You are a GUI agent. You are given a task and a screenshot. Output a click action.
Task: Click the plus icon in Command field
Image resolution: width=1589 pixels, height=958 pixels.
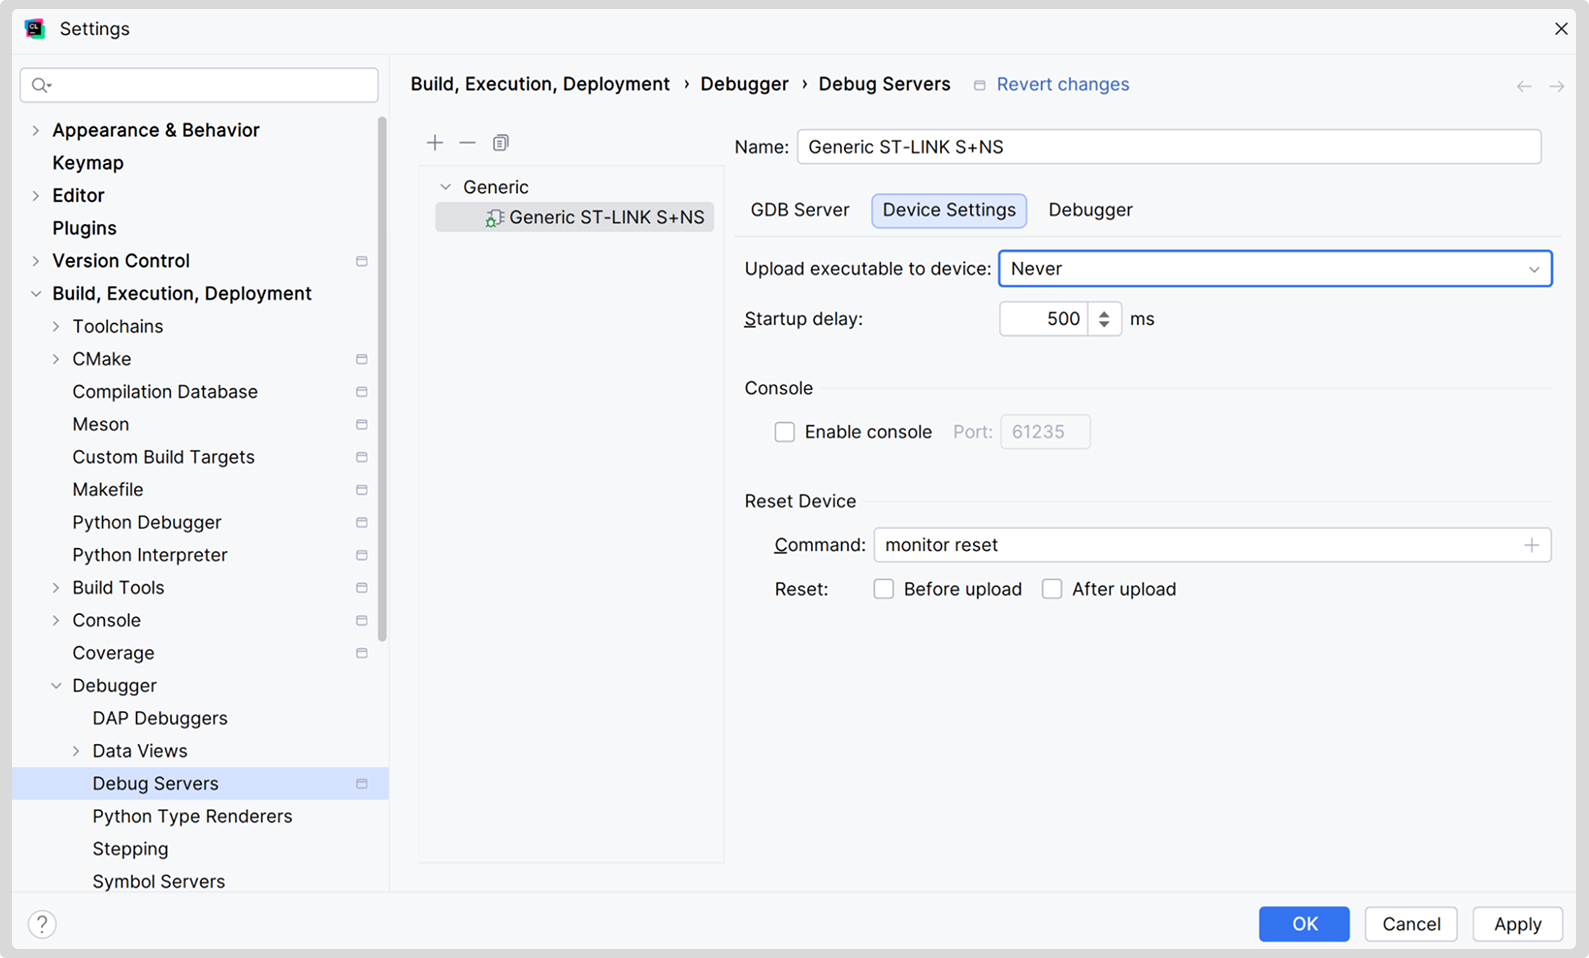[1531, 545]
